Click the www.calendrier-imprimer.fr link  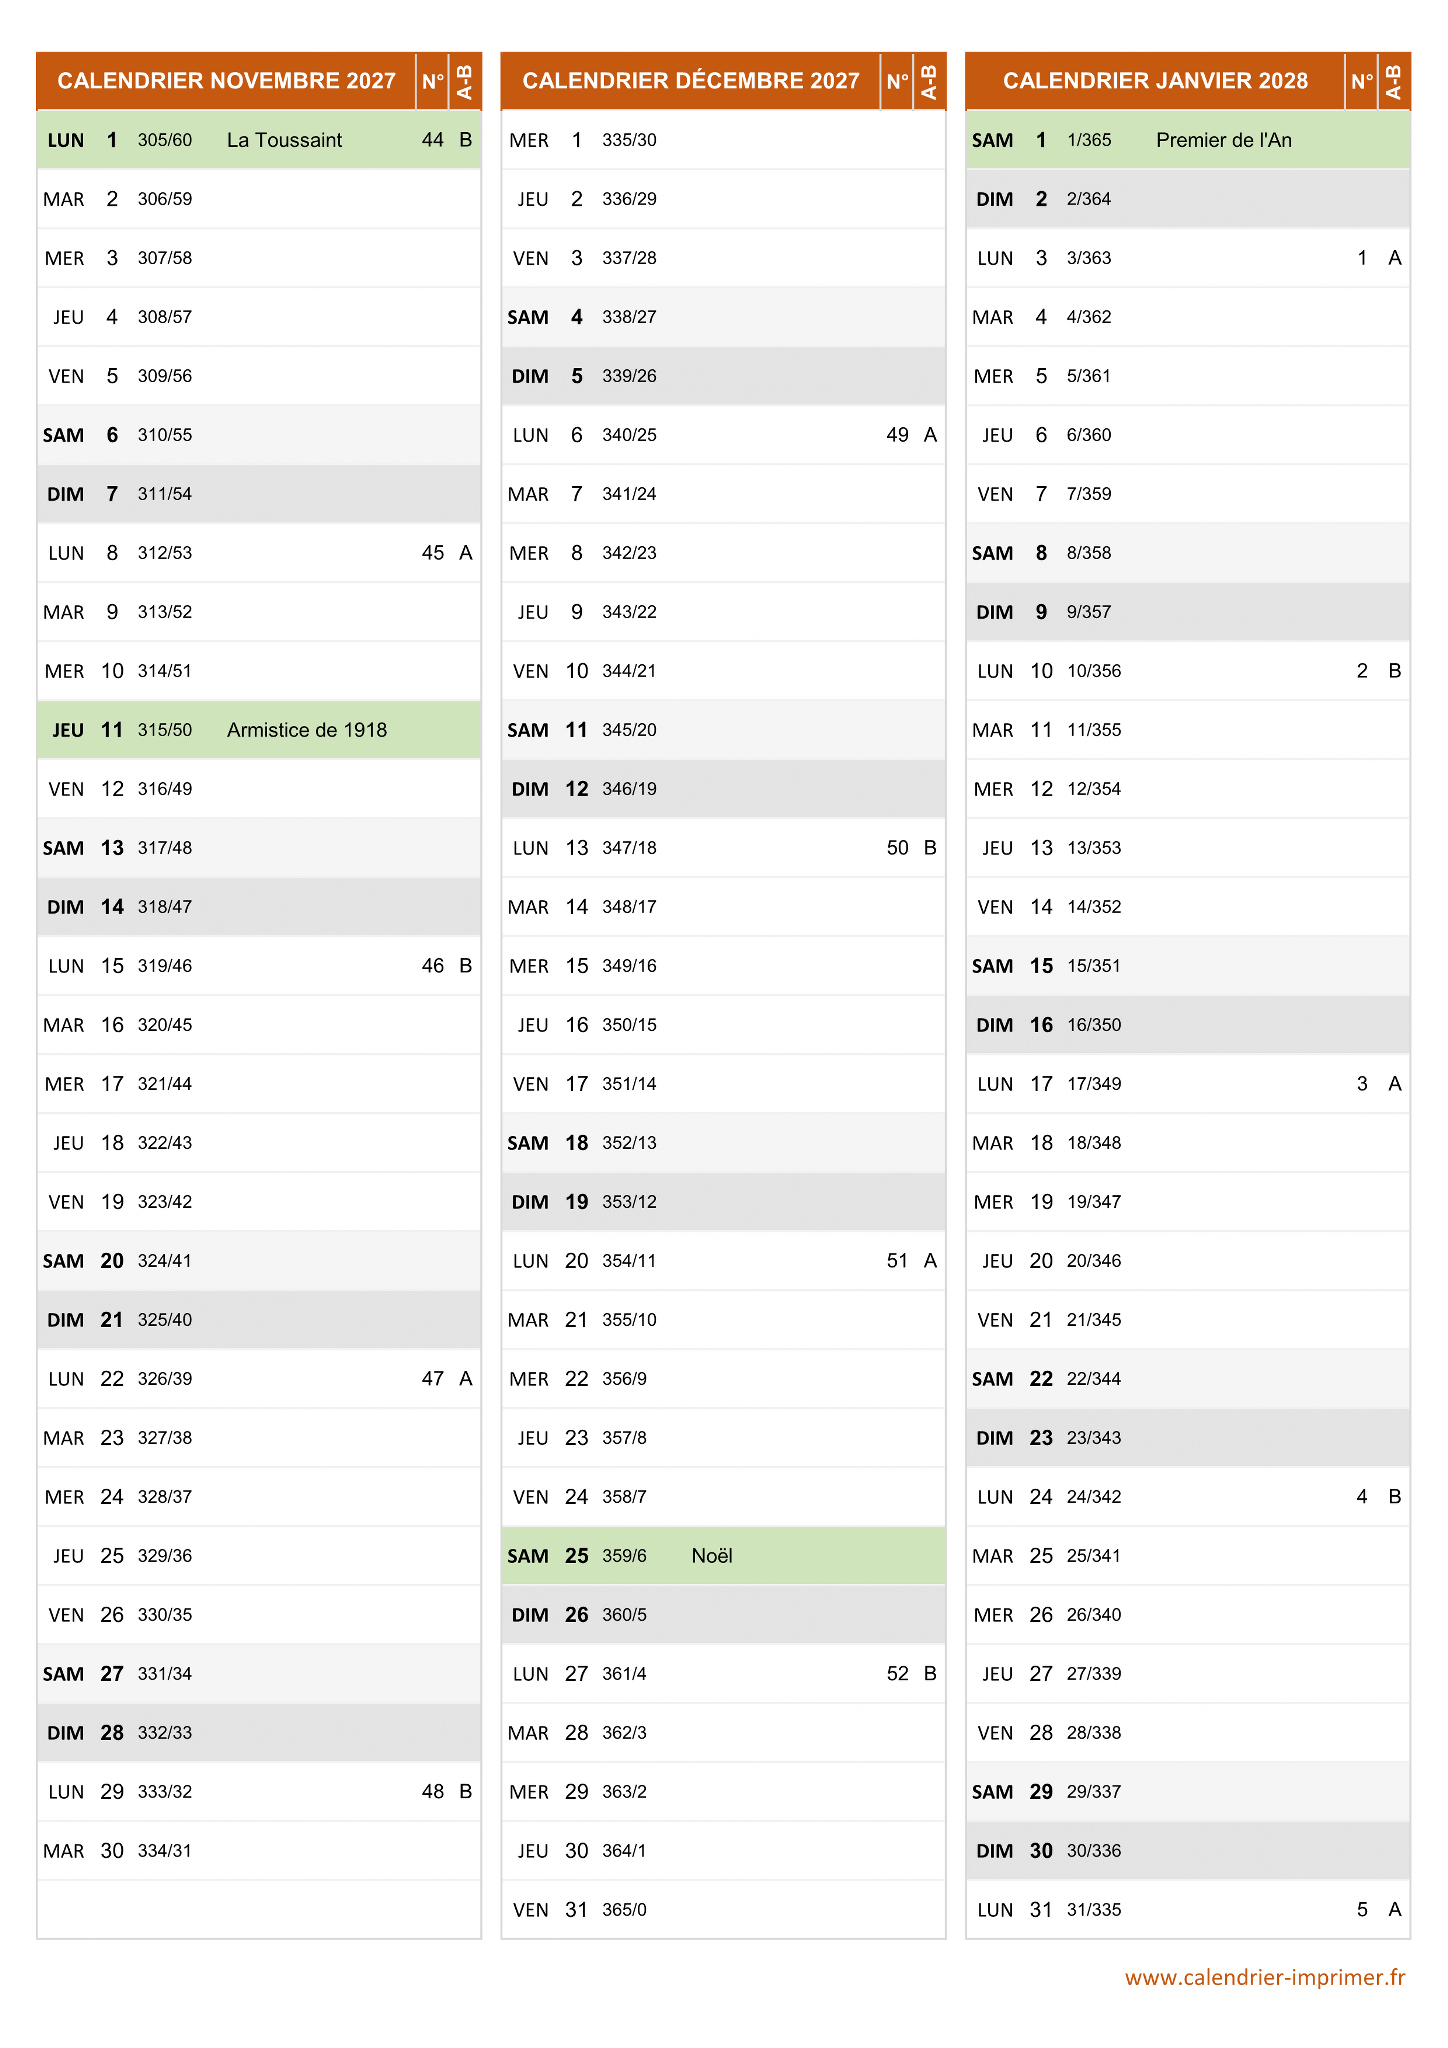coord(1264,1977)
